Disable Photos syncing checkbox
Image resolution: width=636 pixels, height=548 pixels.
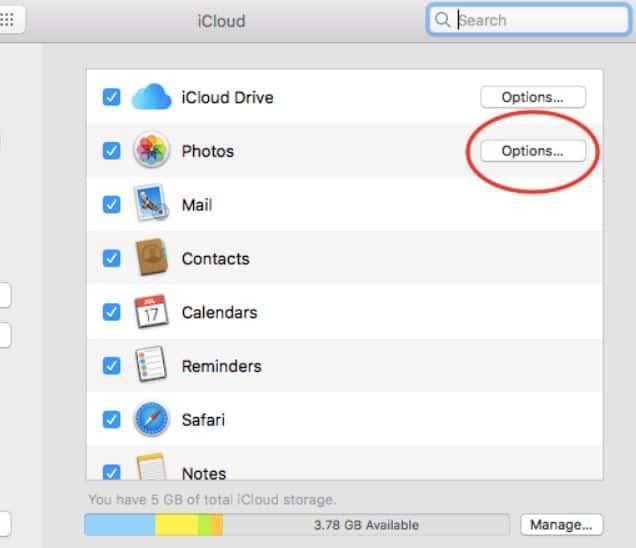click(x=112, y=151)
